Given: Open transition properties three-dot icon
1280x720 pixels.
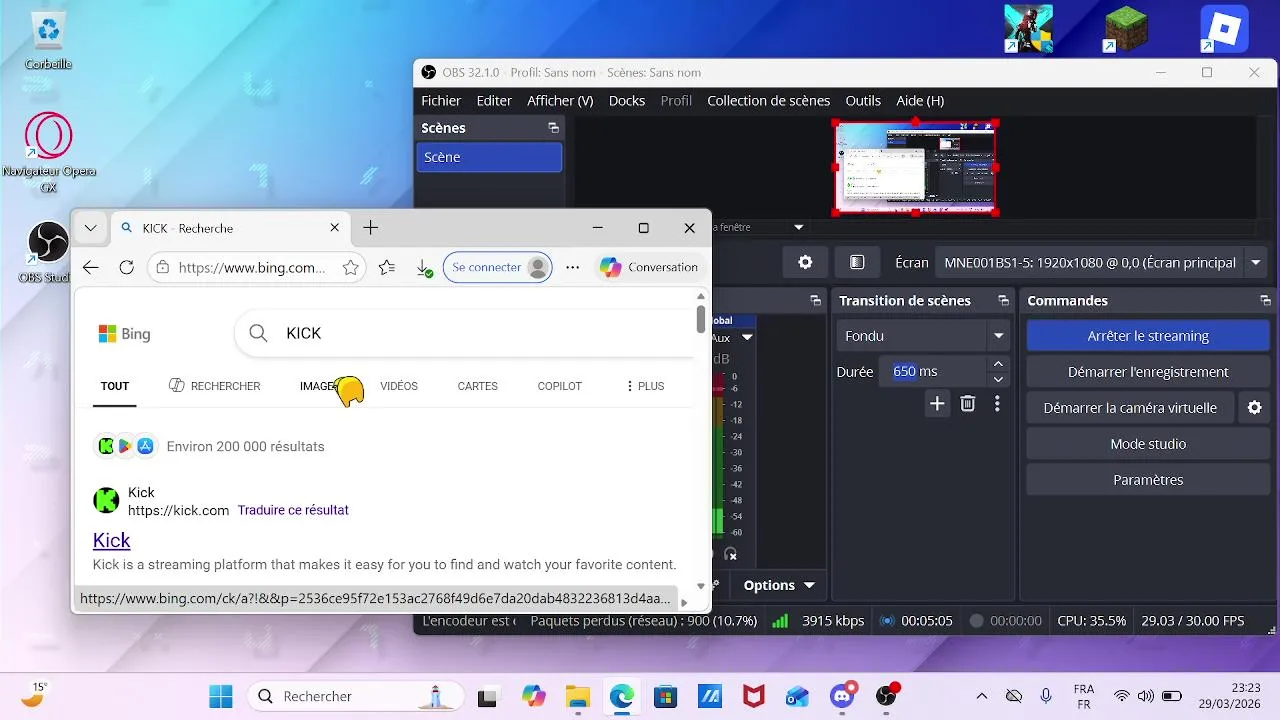Looking at the screenshot, I should 997,404.
